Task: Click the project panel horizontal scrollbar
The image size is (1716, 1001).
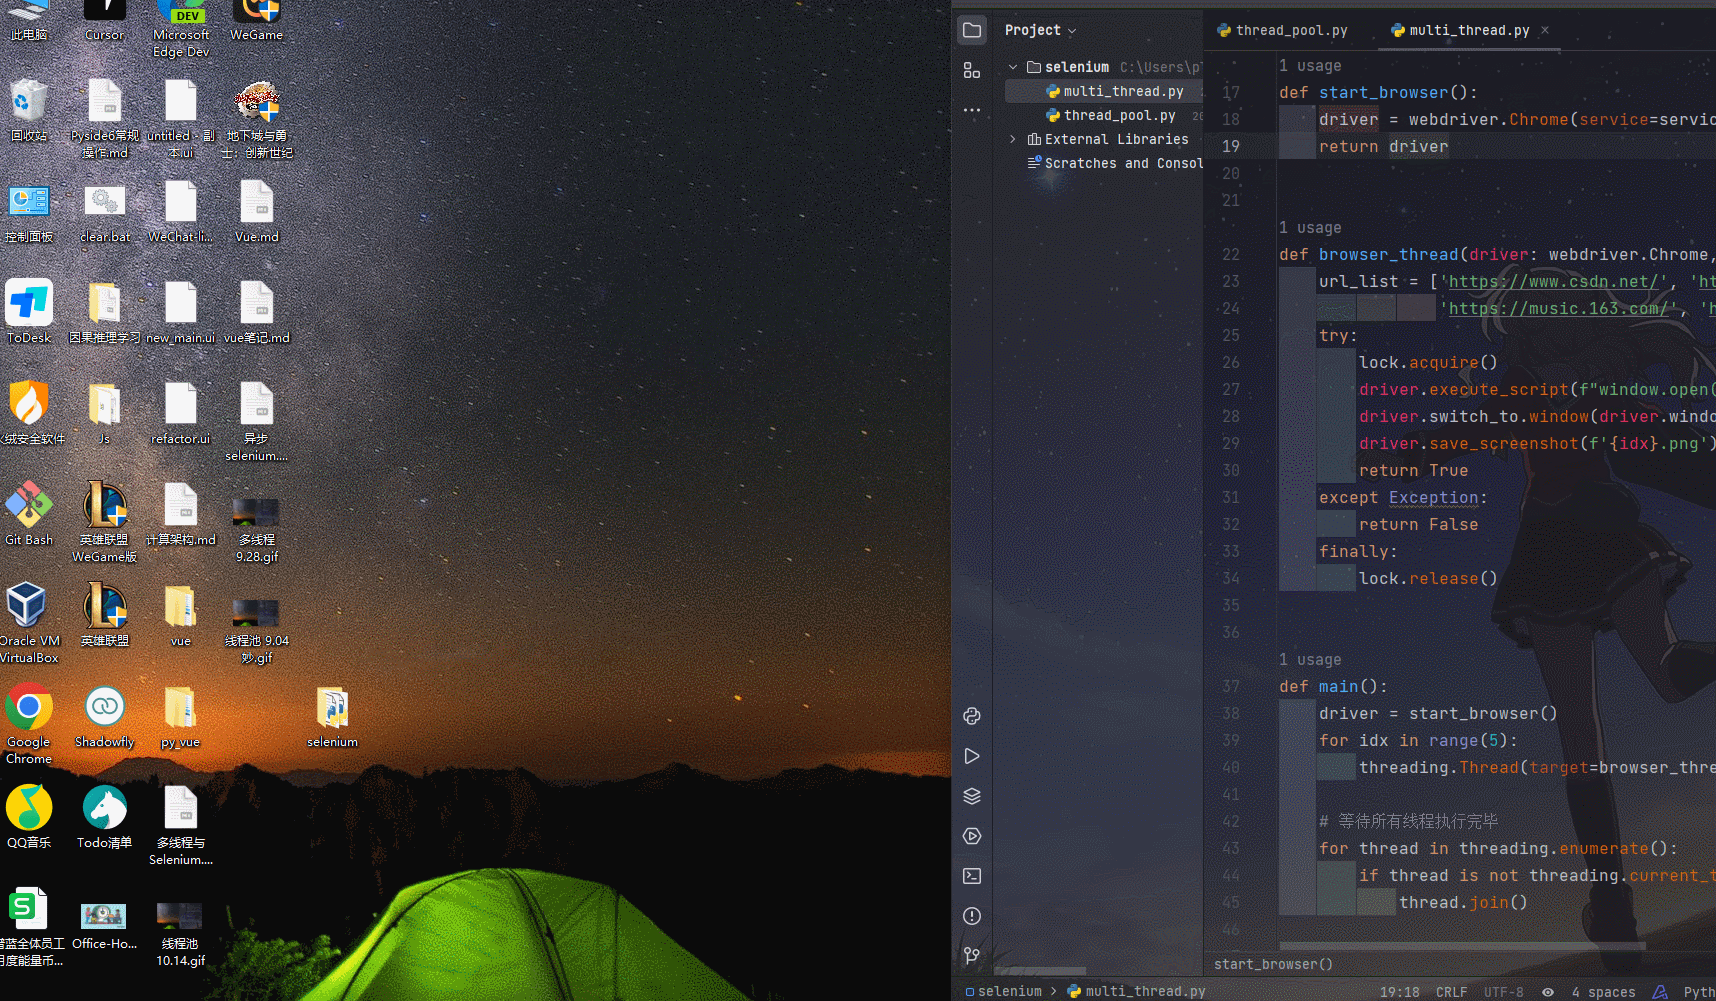Action: [1040, 971]
